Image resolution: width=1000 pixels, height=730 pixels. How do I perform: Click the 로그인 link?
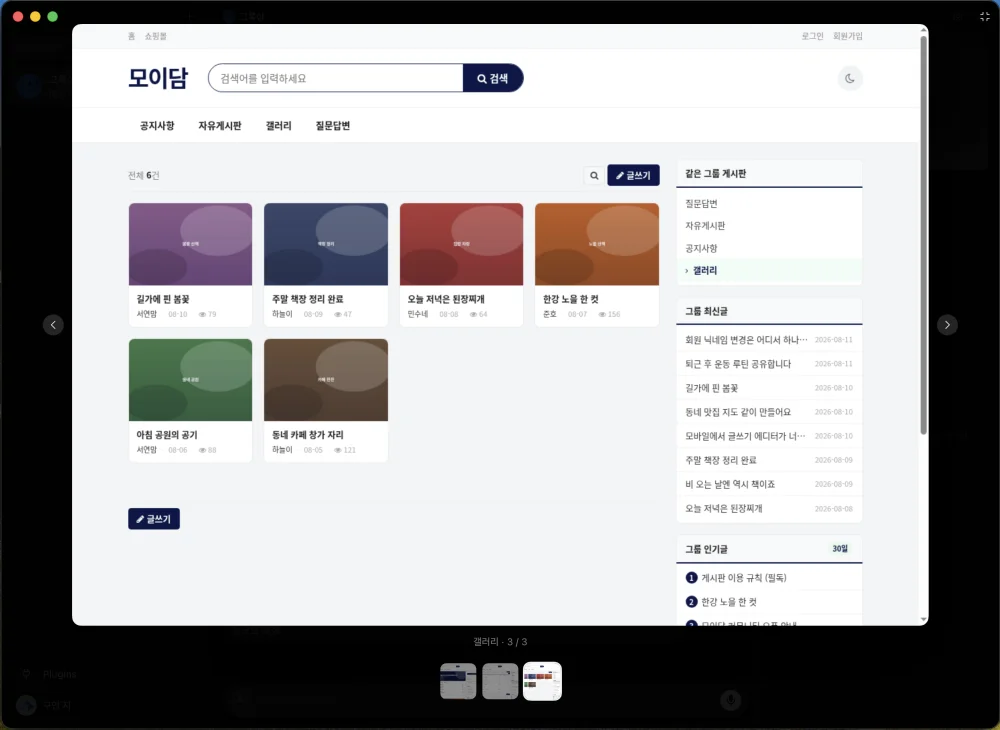pos(812,36)
